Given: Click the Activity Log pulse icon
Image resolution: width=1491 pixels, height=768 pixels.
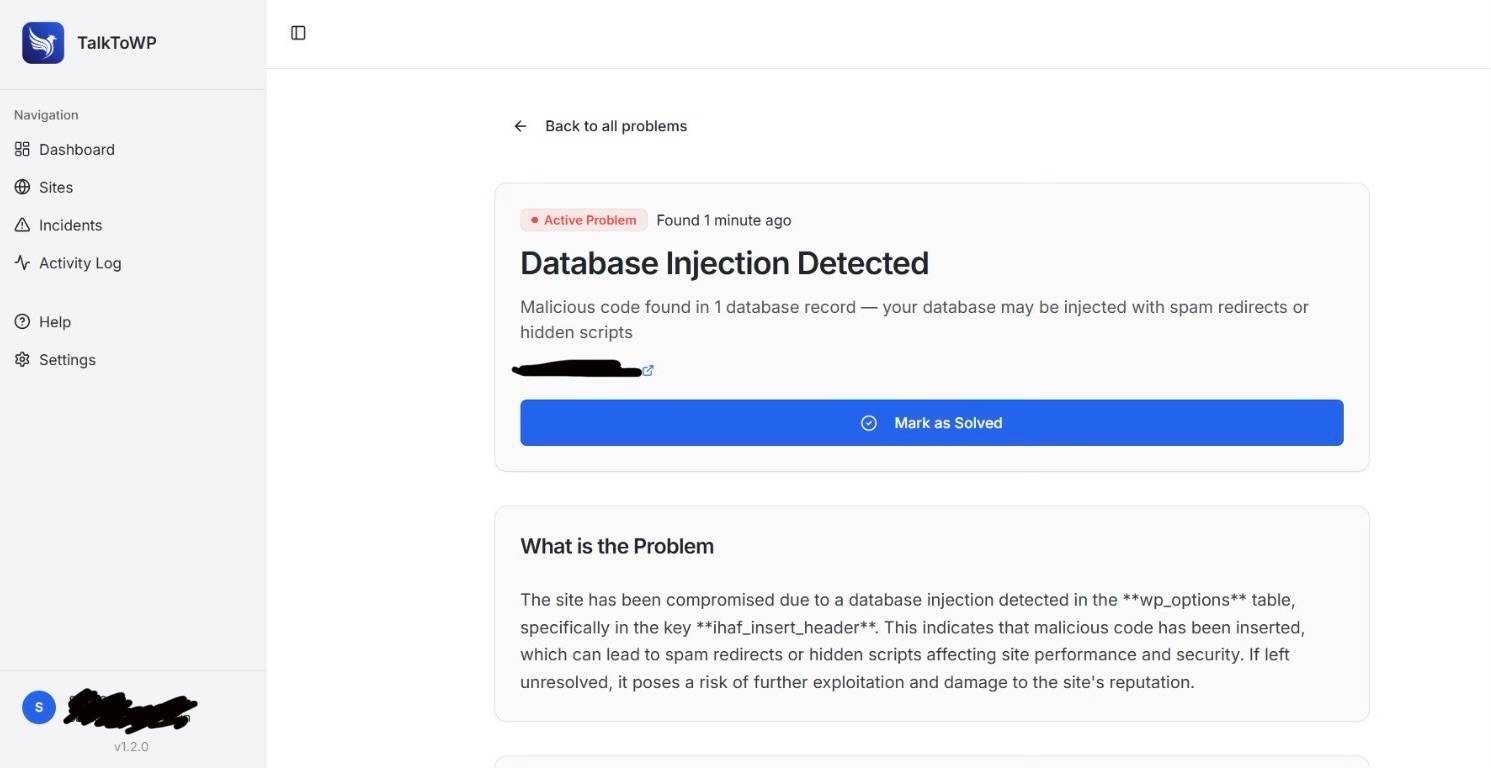Looking at the screenshot, I should 22,263.
